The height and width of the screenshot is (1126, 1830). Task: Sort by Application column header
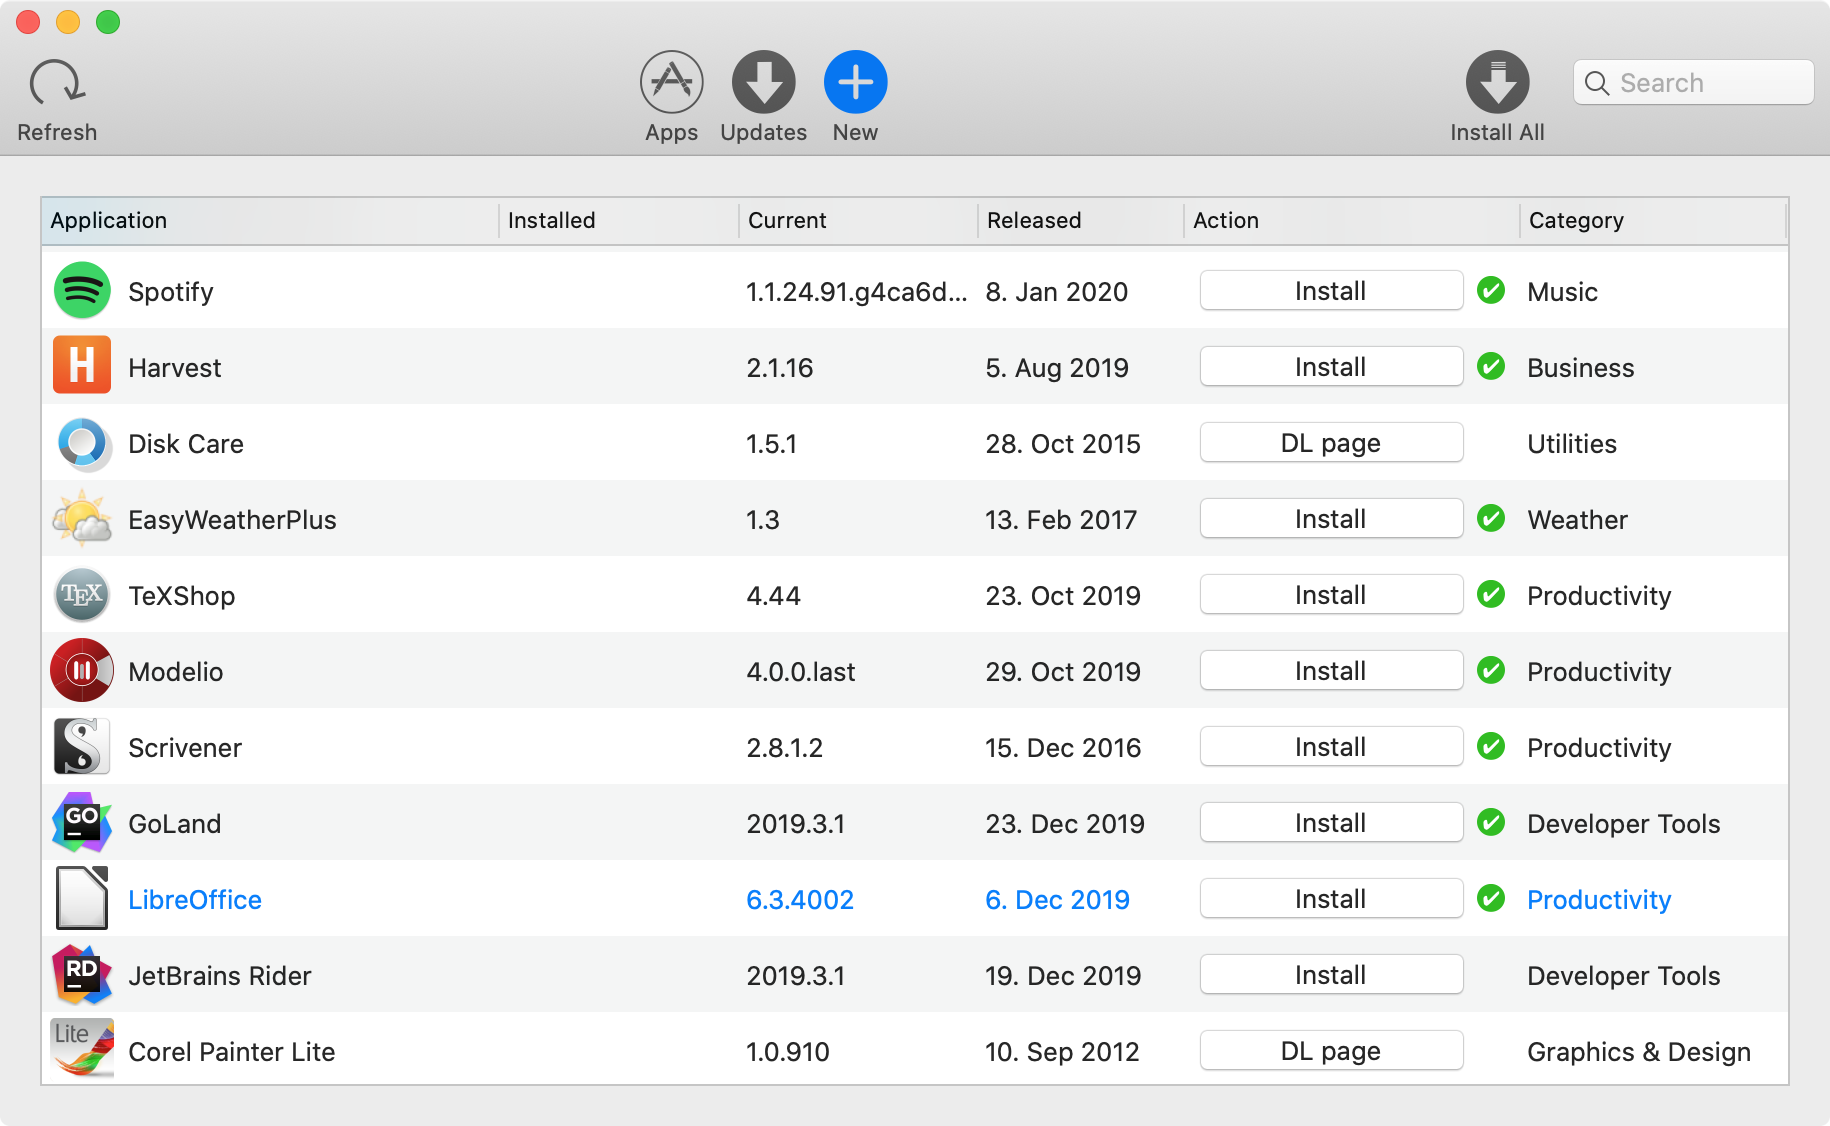tap(270, 221)
